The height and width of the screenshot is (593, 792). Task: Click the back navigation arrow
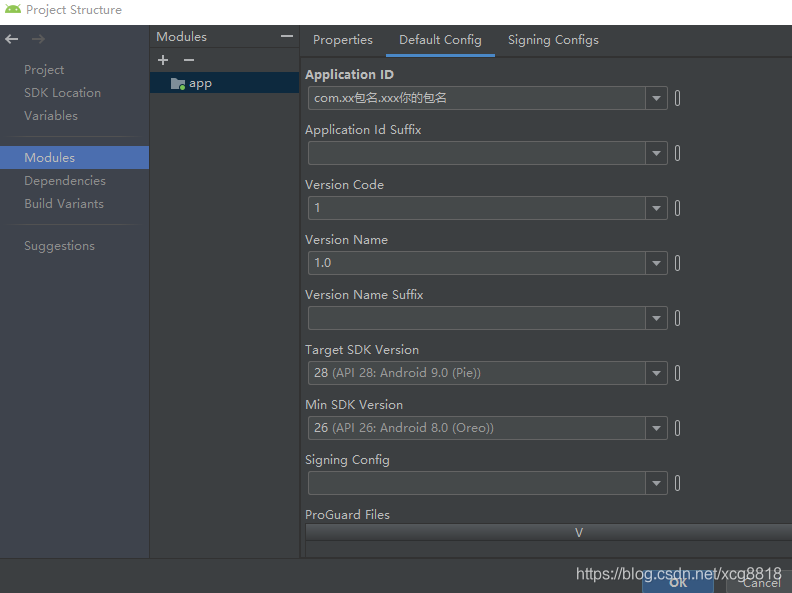point(12,39)
